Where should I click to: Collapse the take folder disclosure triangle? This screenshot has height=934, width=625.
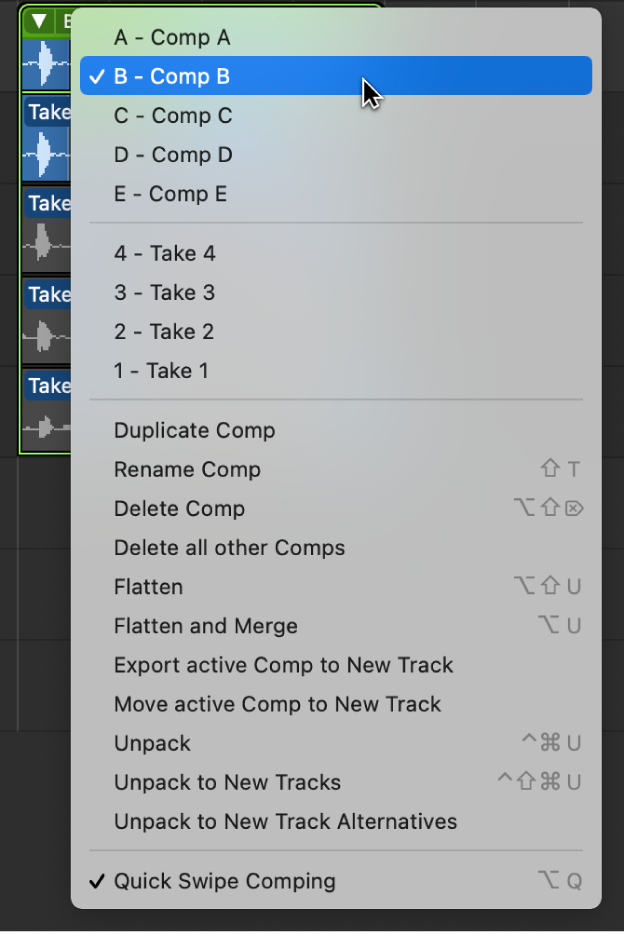coord(38,20)
